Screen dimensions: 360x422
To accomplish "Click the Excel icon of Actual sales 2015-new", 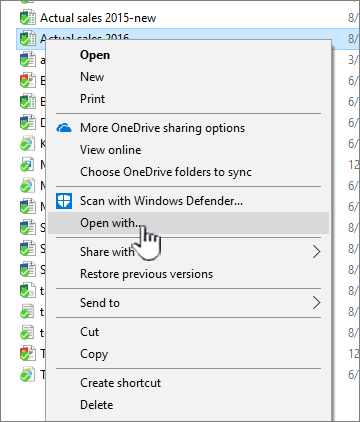I will [x=27, y=18].
